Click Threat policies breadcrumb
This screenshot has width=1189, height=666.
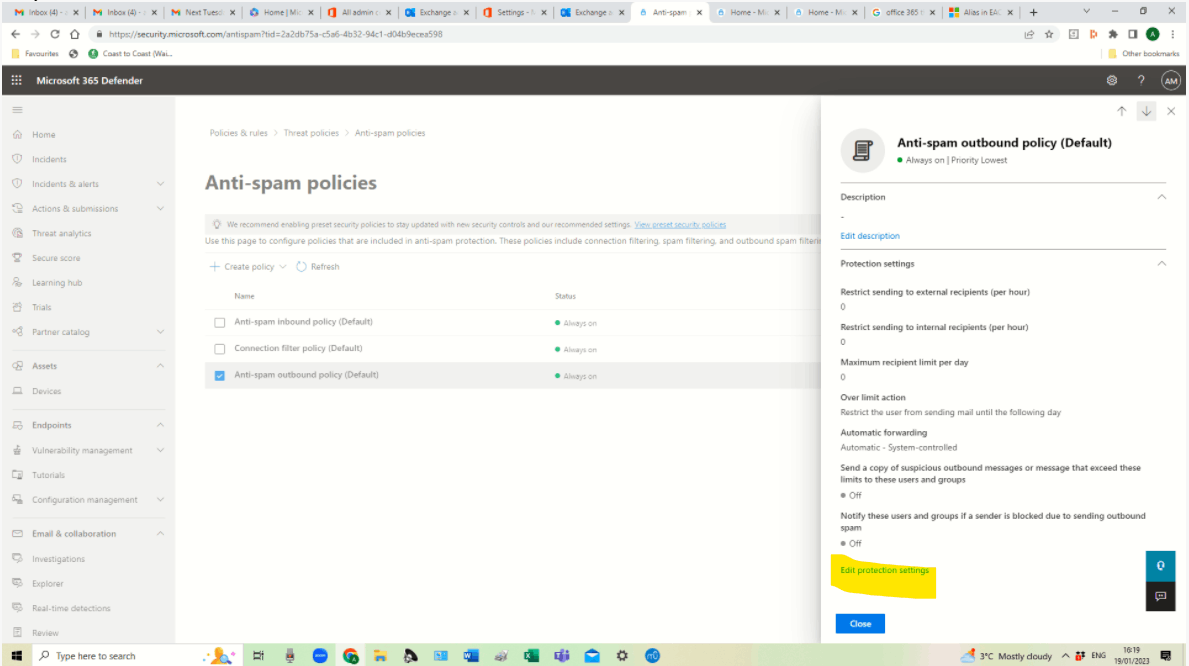(x=311, y=133)
